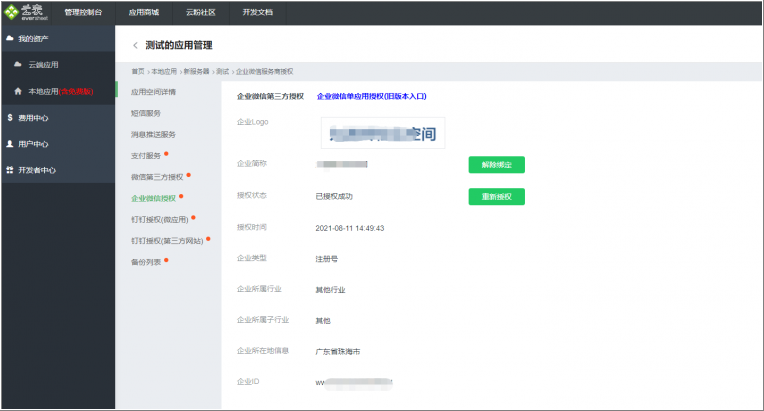764x411 pixels.
Task: Click the enterprise logo image
Action: click(383, 133)
